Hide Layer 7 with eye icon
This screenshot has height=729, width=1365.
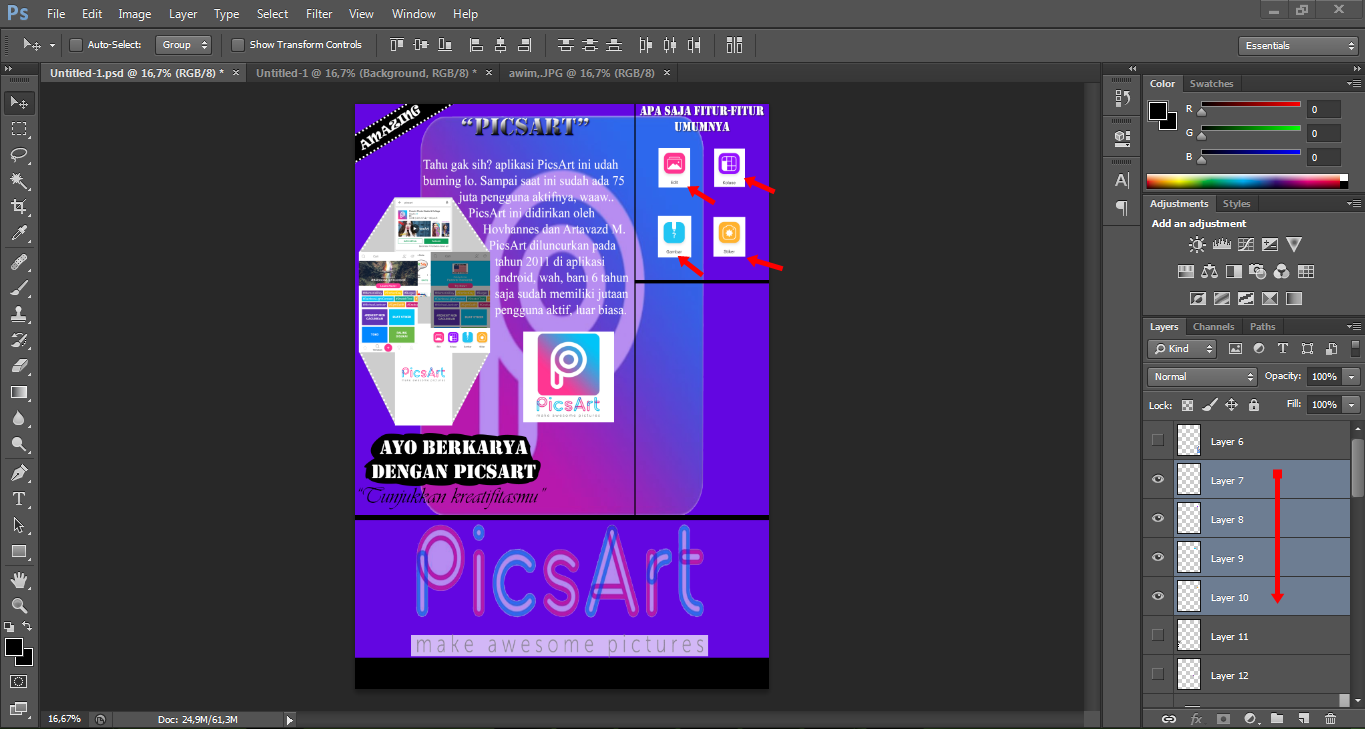1158,480
